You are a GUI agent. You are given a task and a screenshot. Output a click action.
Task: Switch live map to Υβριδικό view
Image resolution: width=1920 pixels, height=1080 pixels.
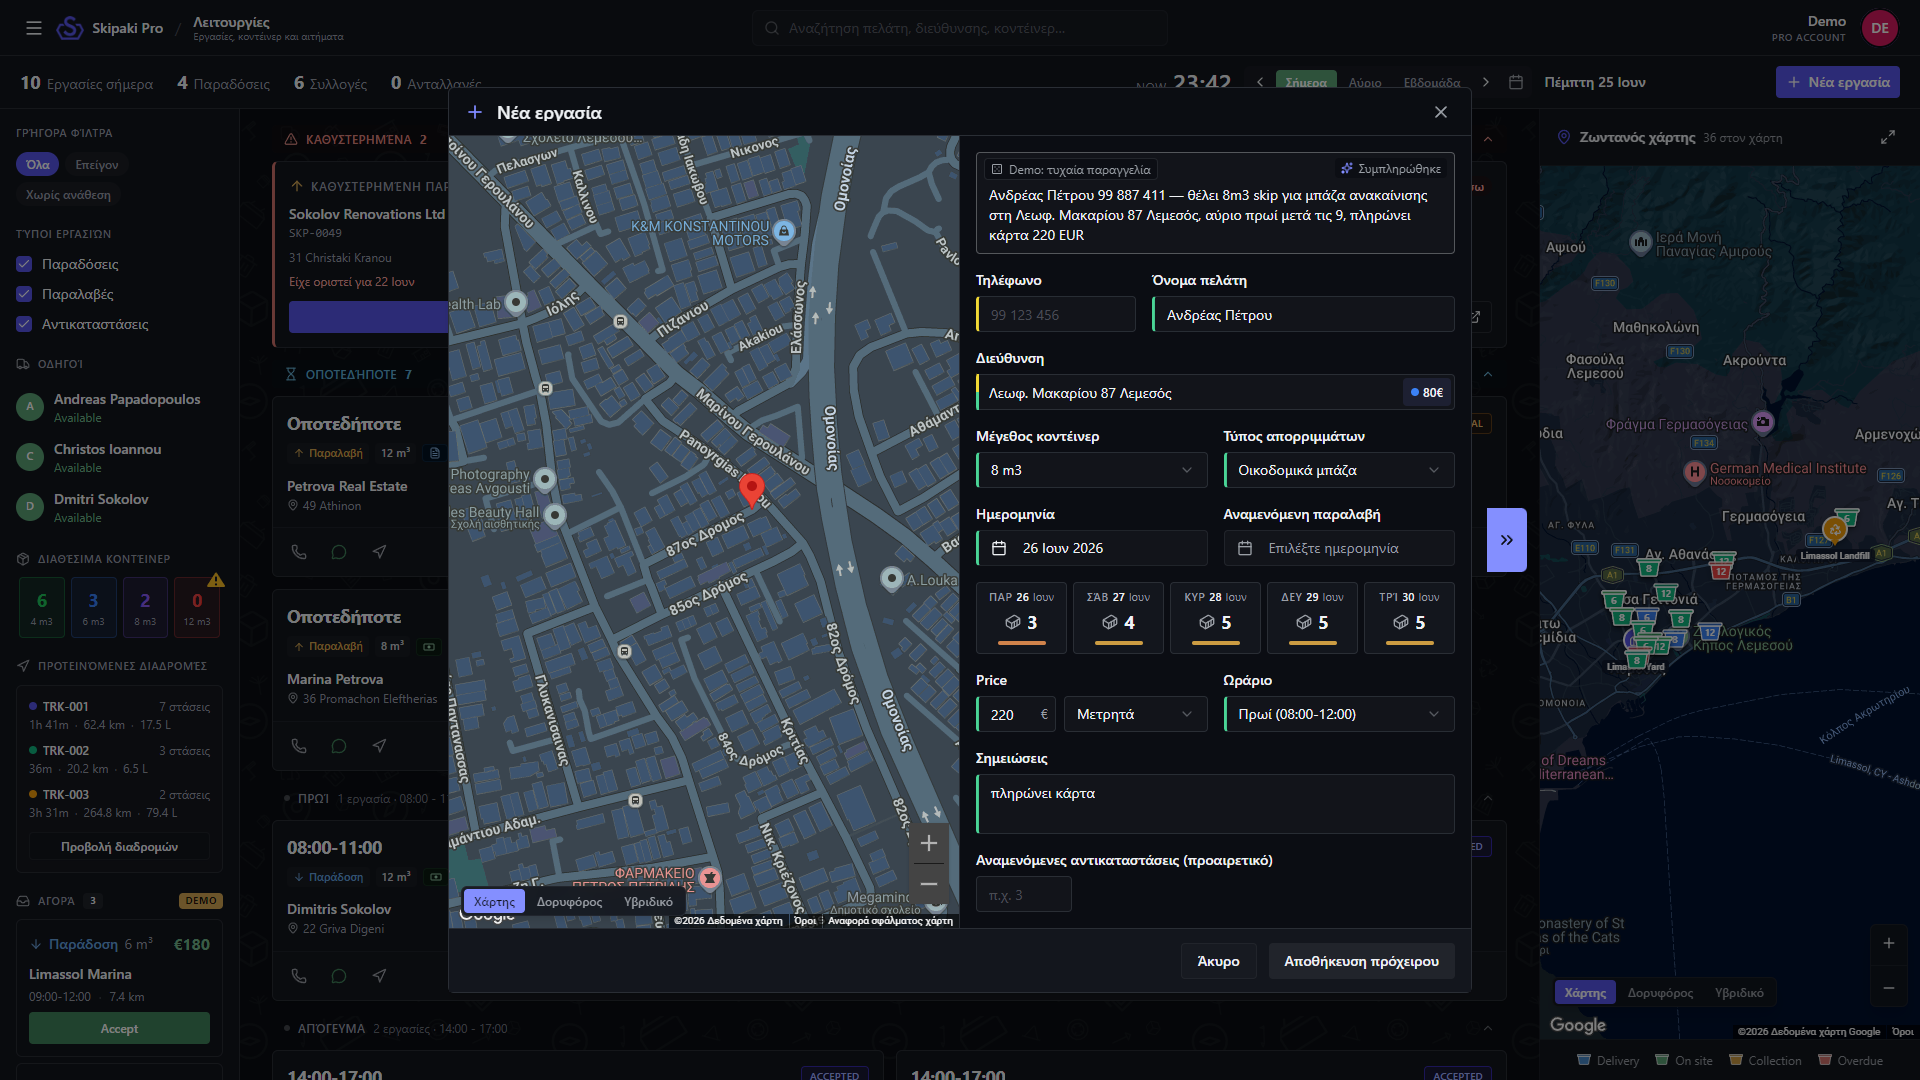[1739, 992]
